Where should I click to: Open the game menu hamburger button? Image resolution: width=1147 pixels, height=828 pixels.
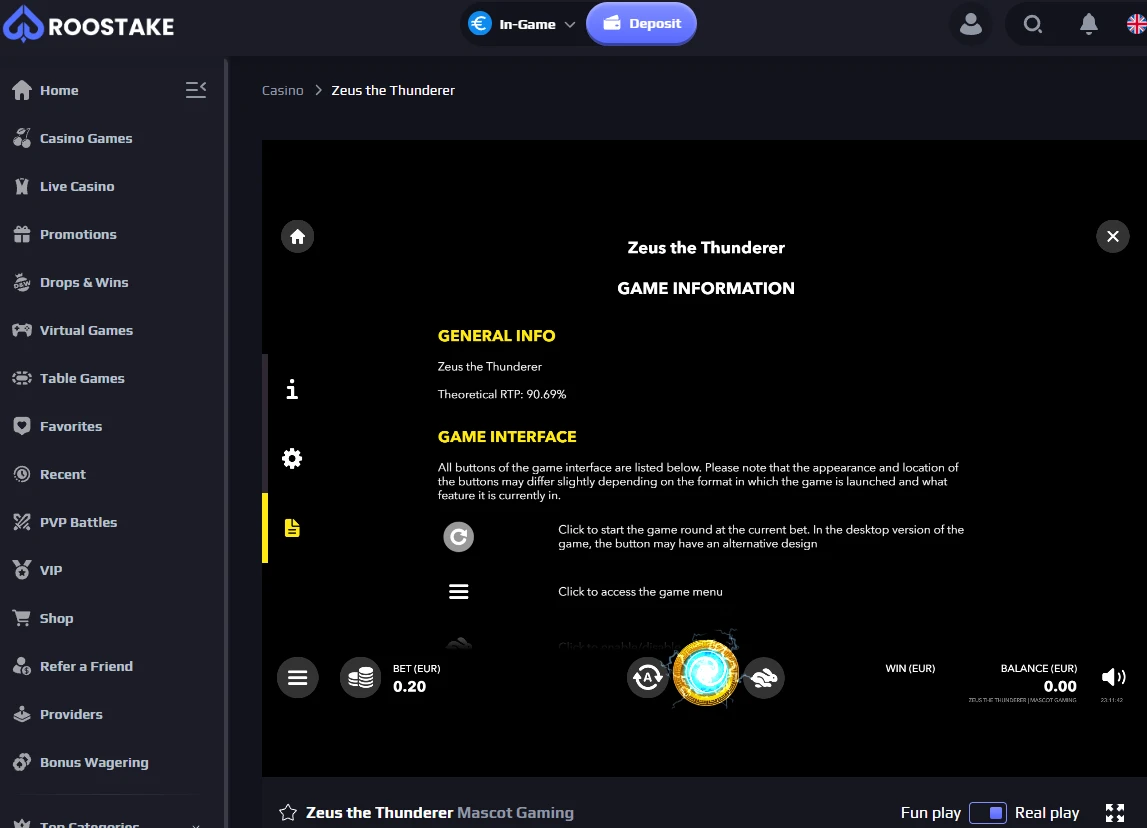[x=298, y=677]
